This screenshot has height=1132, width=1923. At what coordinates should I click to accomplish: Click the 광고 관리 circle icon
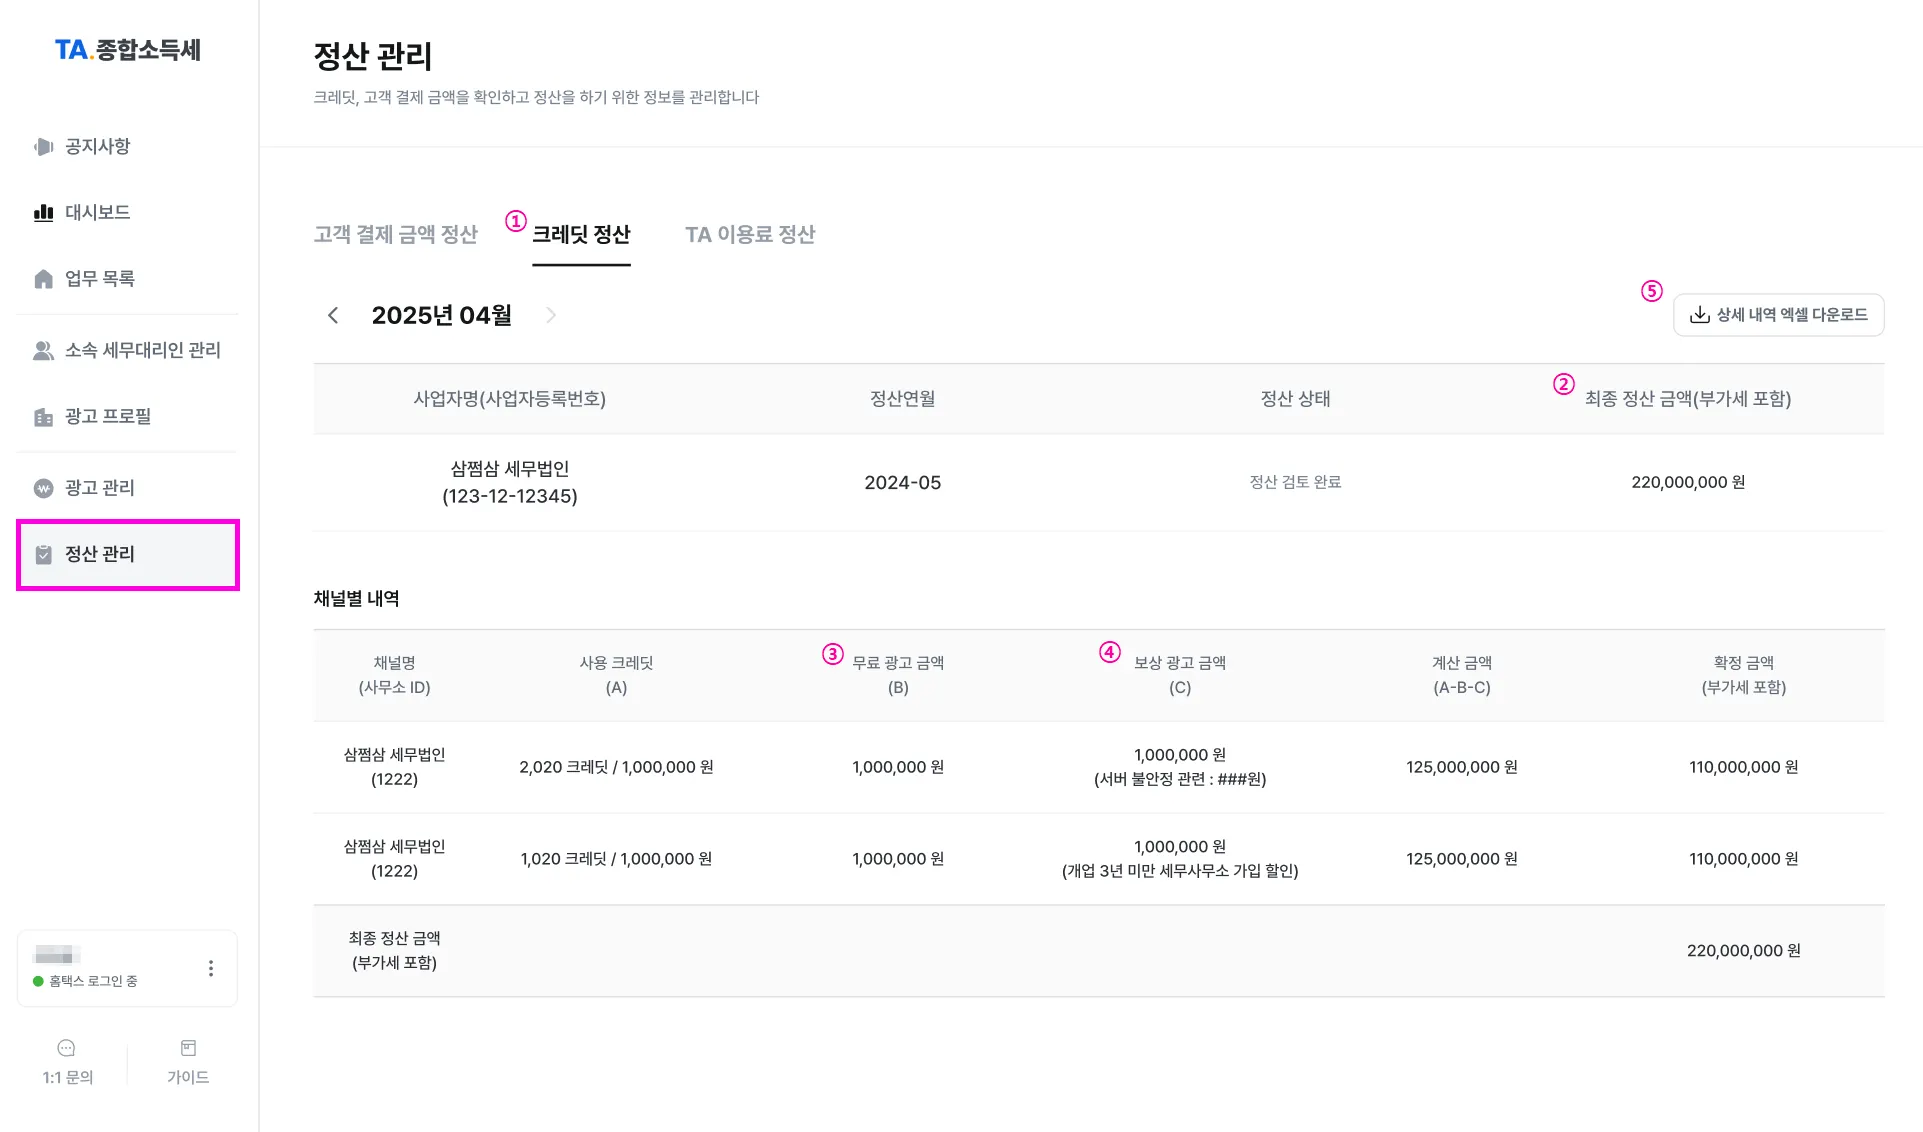43,488
